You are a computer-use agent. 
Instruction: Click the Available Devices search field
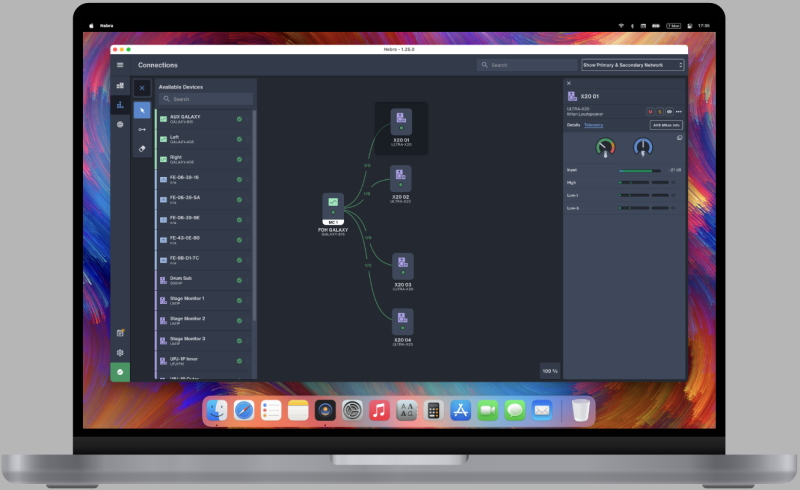click(206, 99)
